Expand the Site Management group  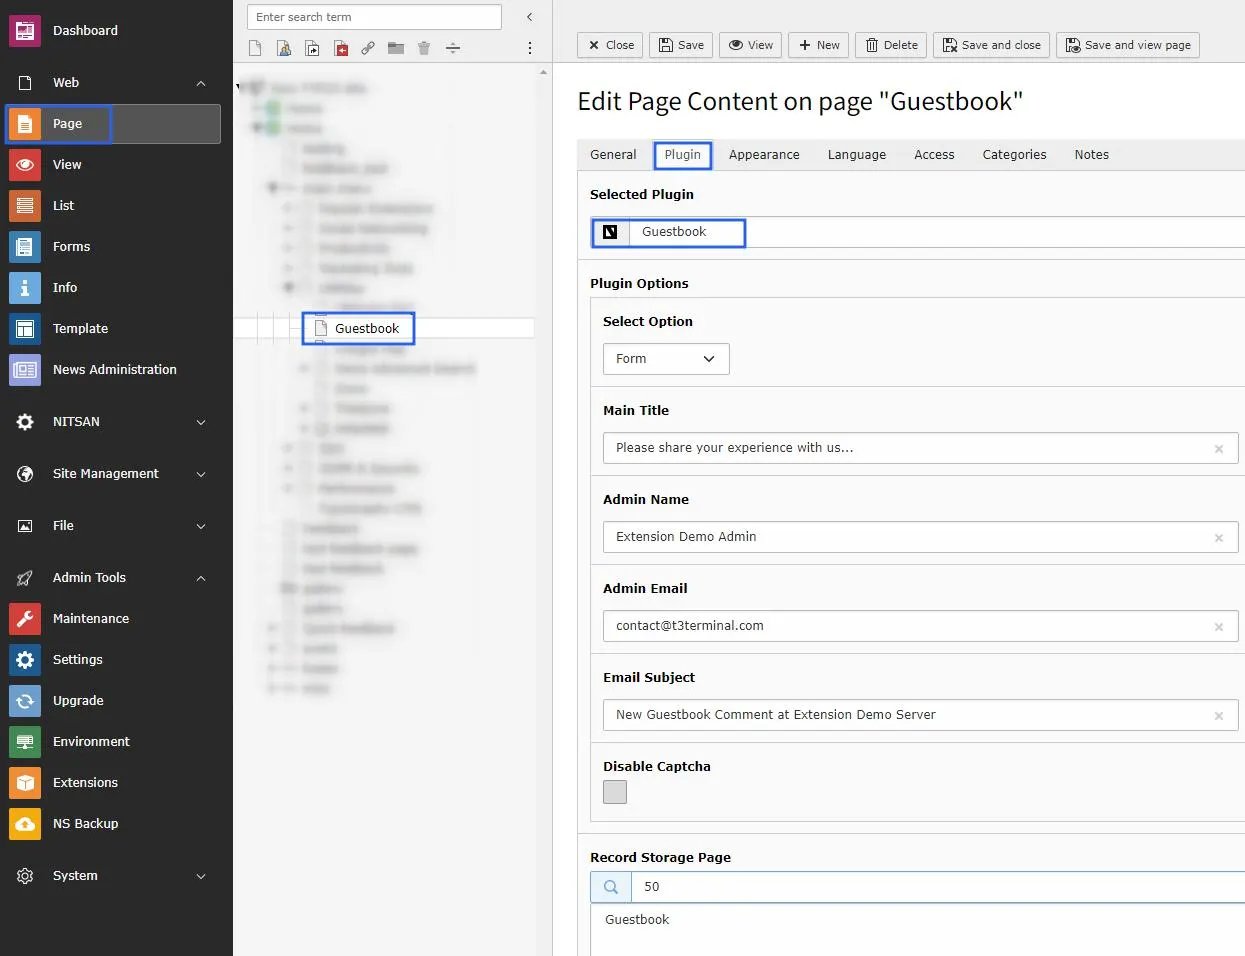pyautogui.click(x=201, y=474)
